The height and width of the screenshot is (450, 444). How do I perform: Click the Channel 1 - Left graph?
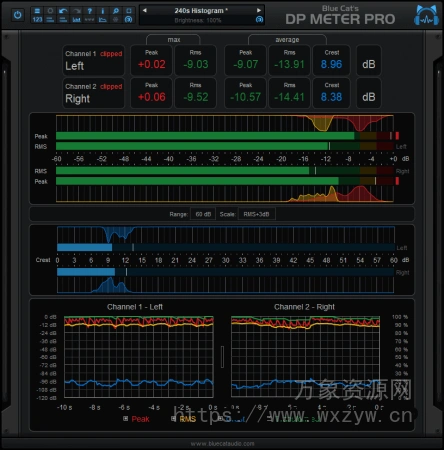(x=139, y=357)
